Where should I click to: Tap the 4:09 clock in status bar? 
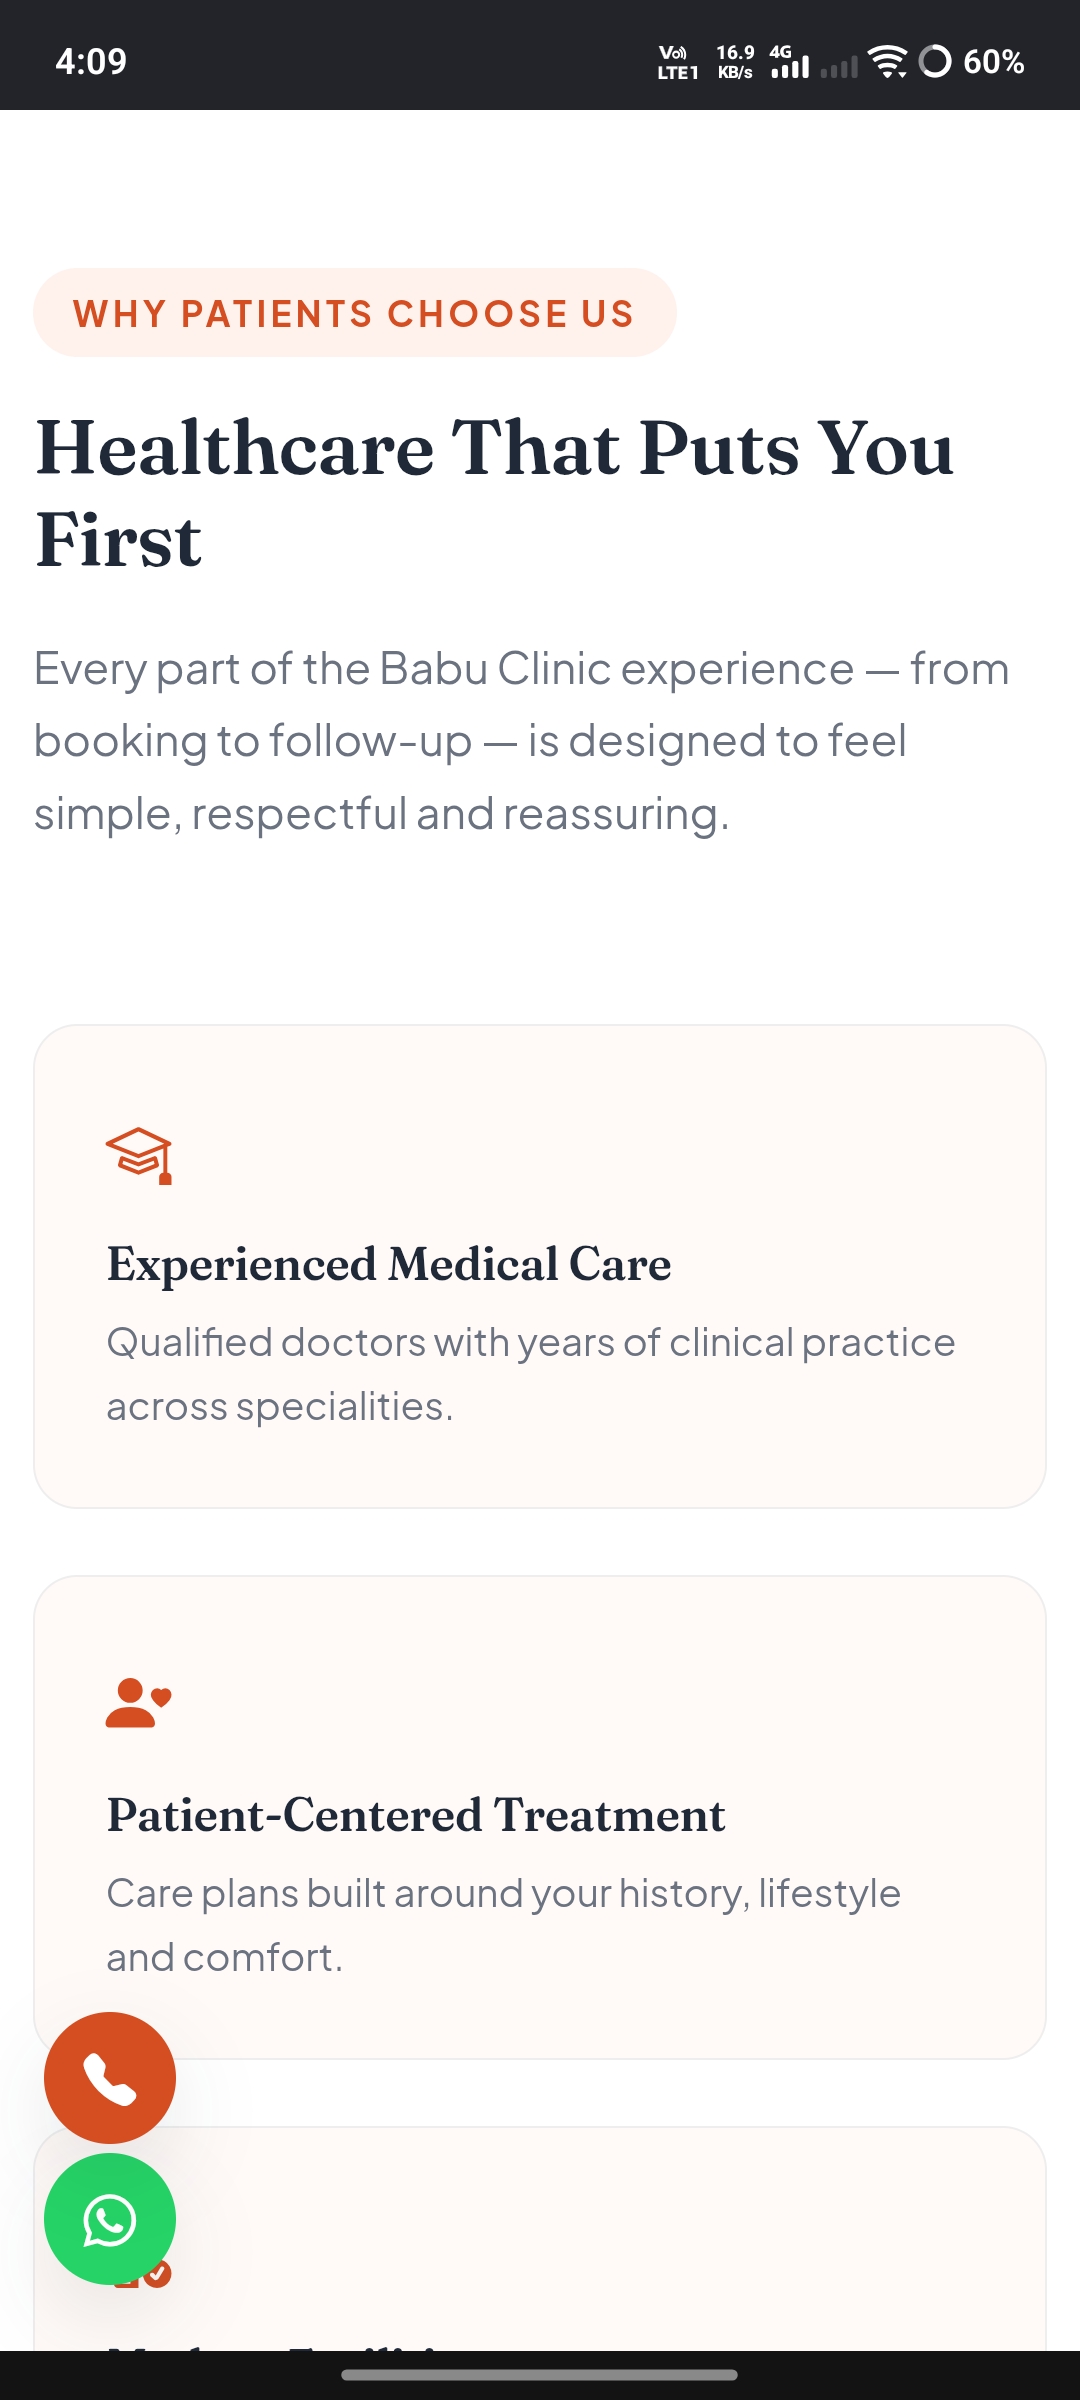91,62
